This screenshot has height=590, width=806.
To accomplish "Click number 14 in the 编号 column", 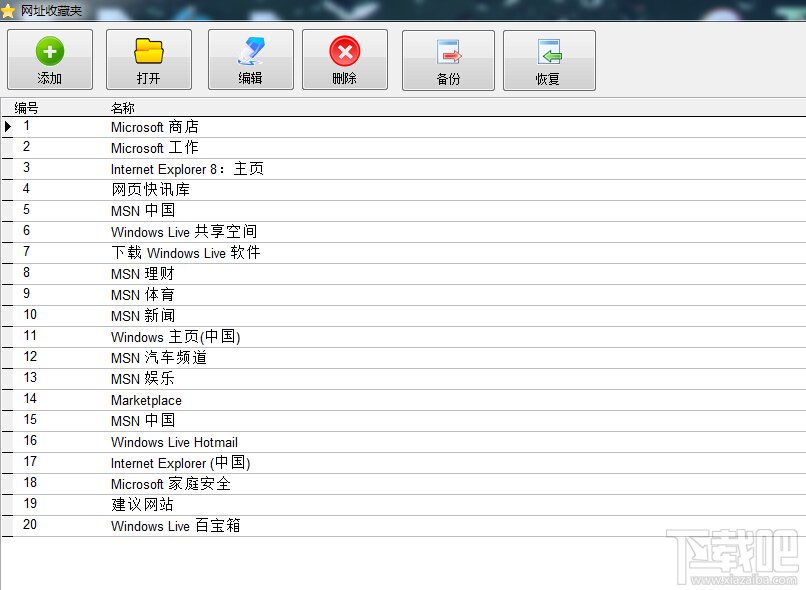I will click(x=30, y=399).
